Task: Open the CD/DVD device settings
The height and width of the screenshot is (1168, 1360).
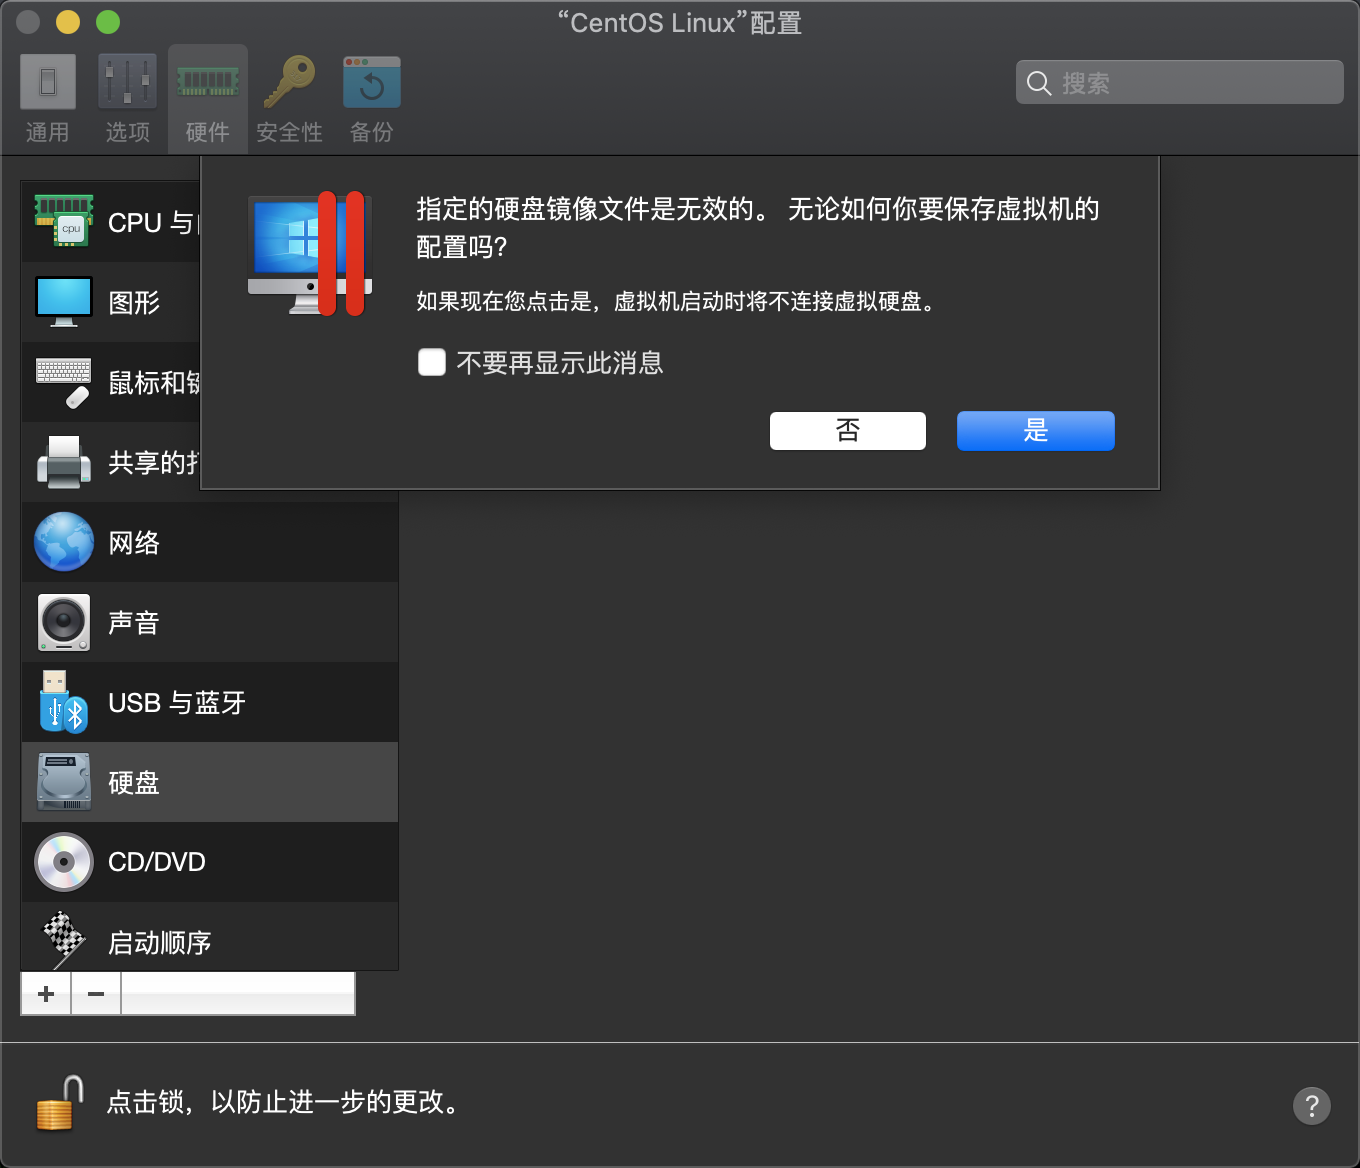Action: click(155, 862)
